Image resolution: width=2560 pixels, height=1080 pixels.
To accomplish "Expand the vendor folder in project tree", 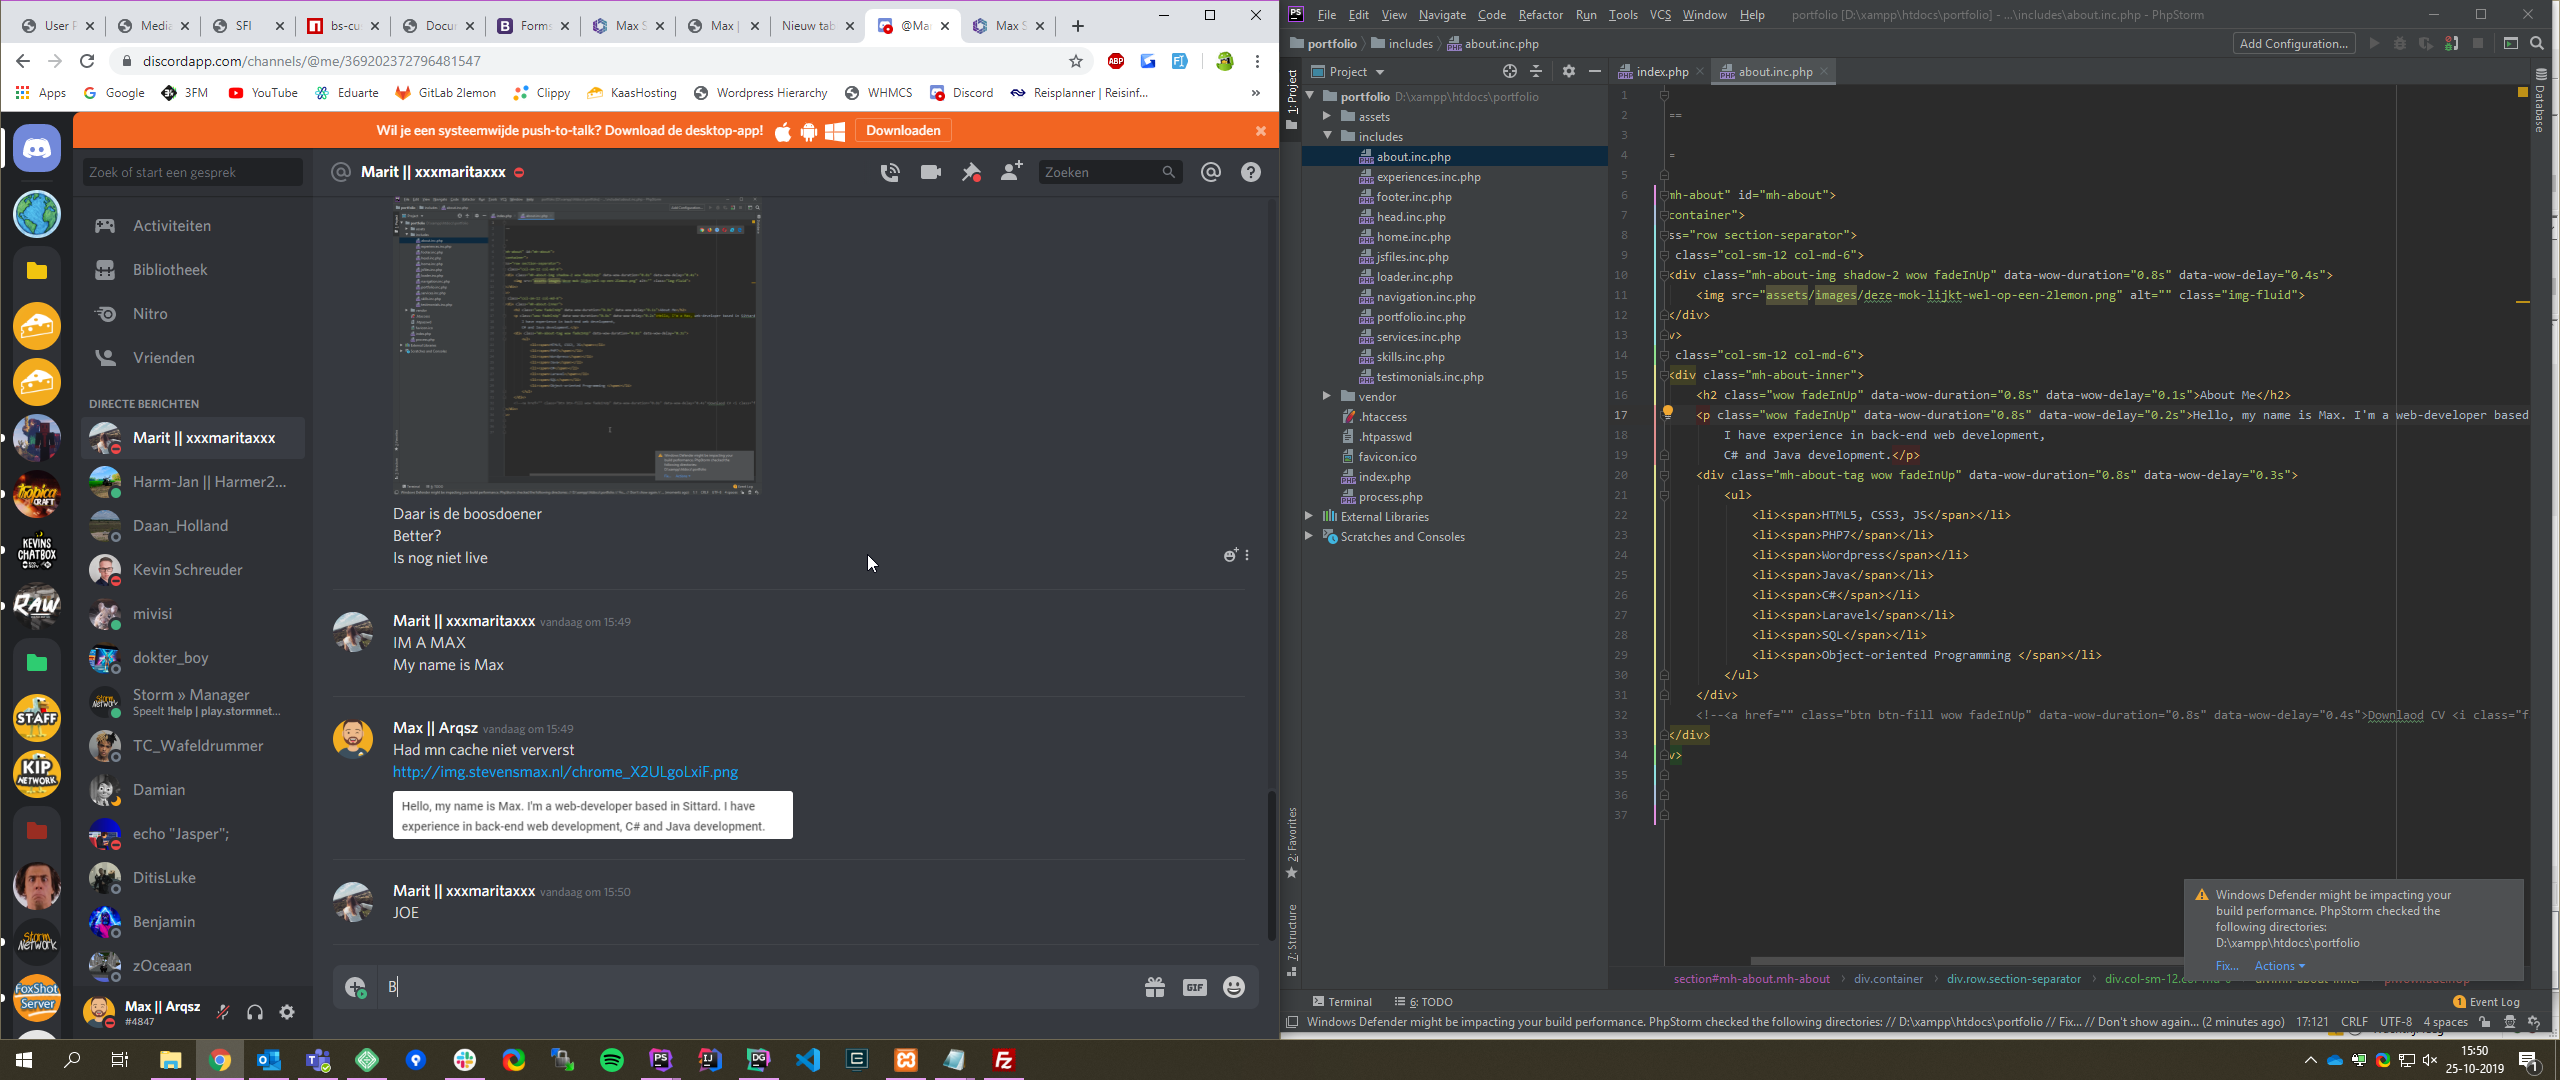I will [1326, 396].
